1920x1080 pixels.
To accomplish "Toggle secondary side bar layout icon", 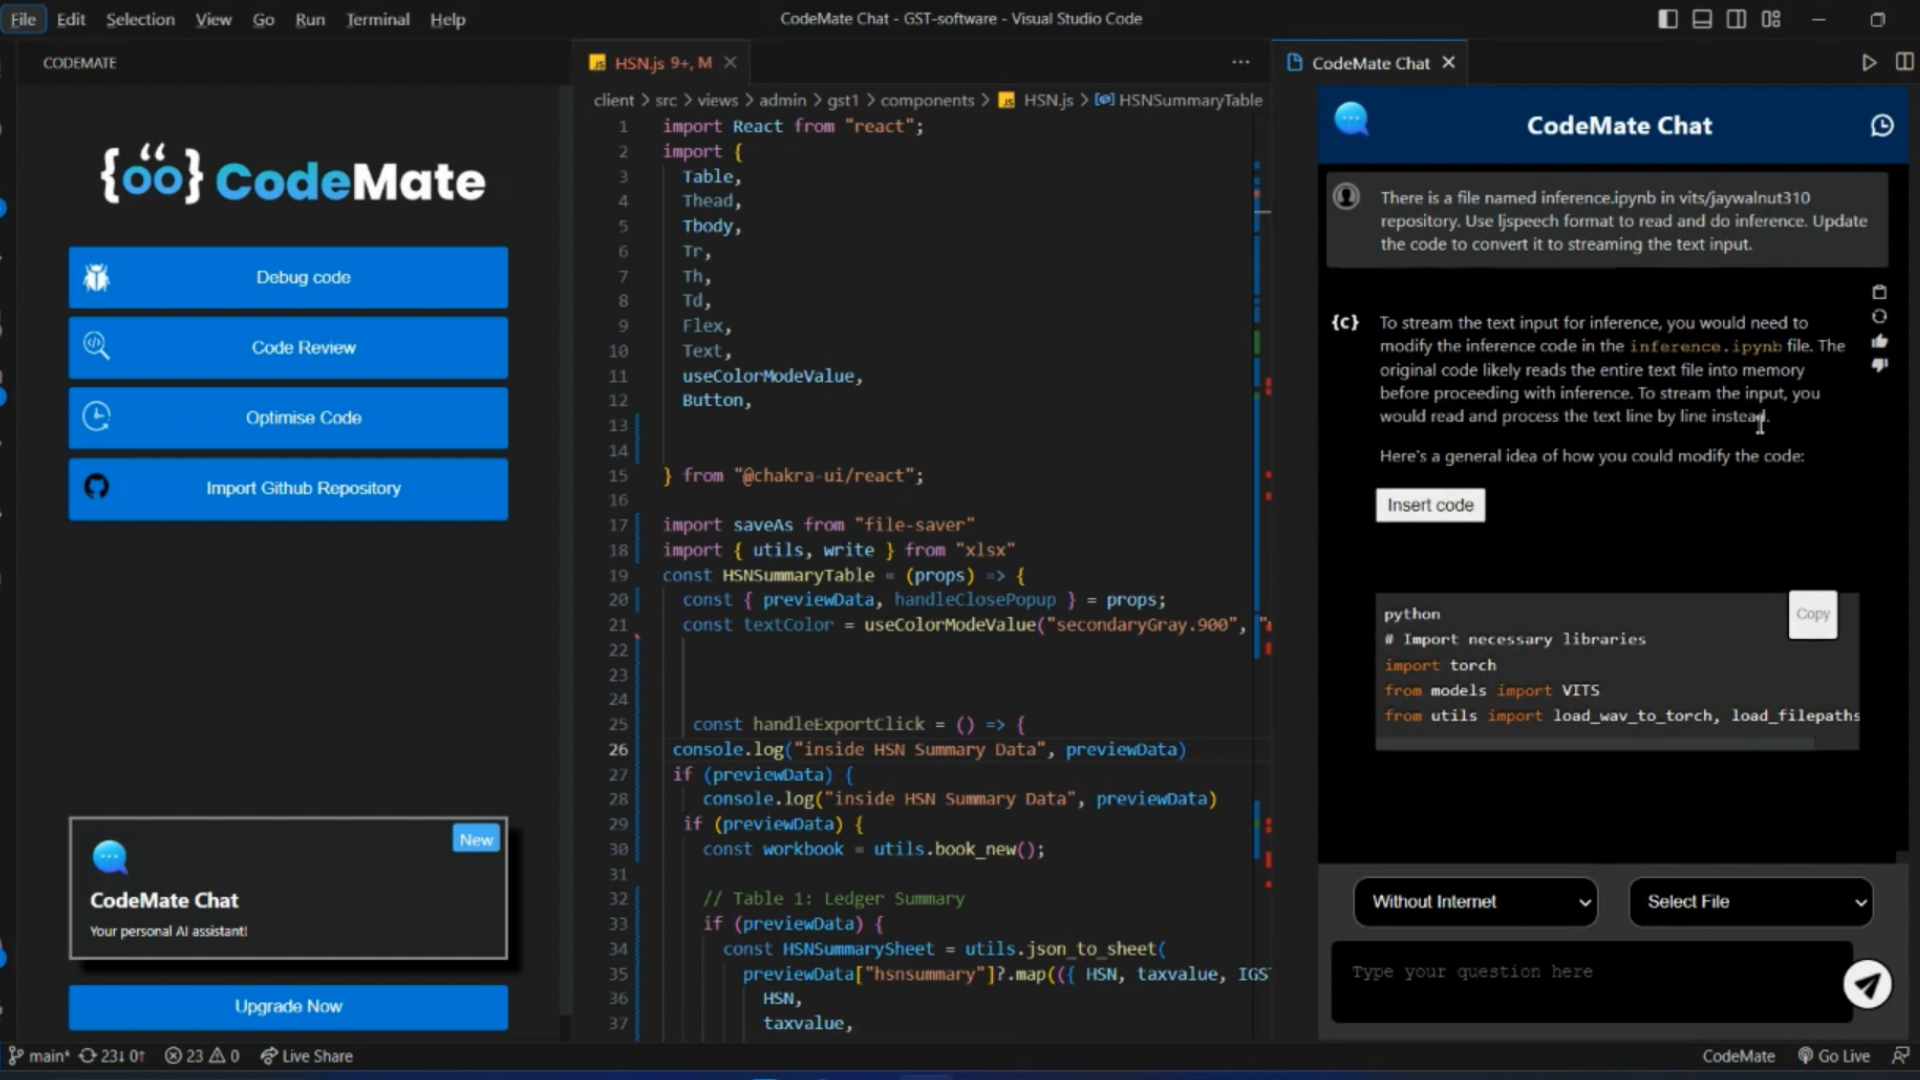I will [1736, 19].
